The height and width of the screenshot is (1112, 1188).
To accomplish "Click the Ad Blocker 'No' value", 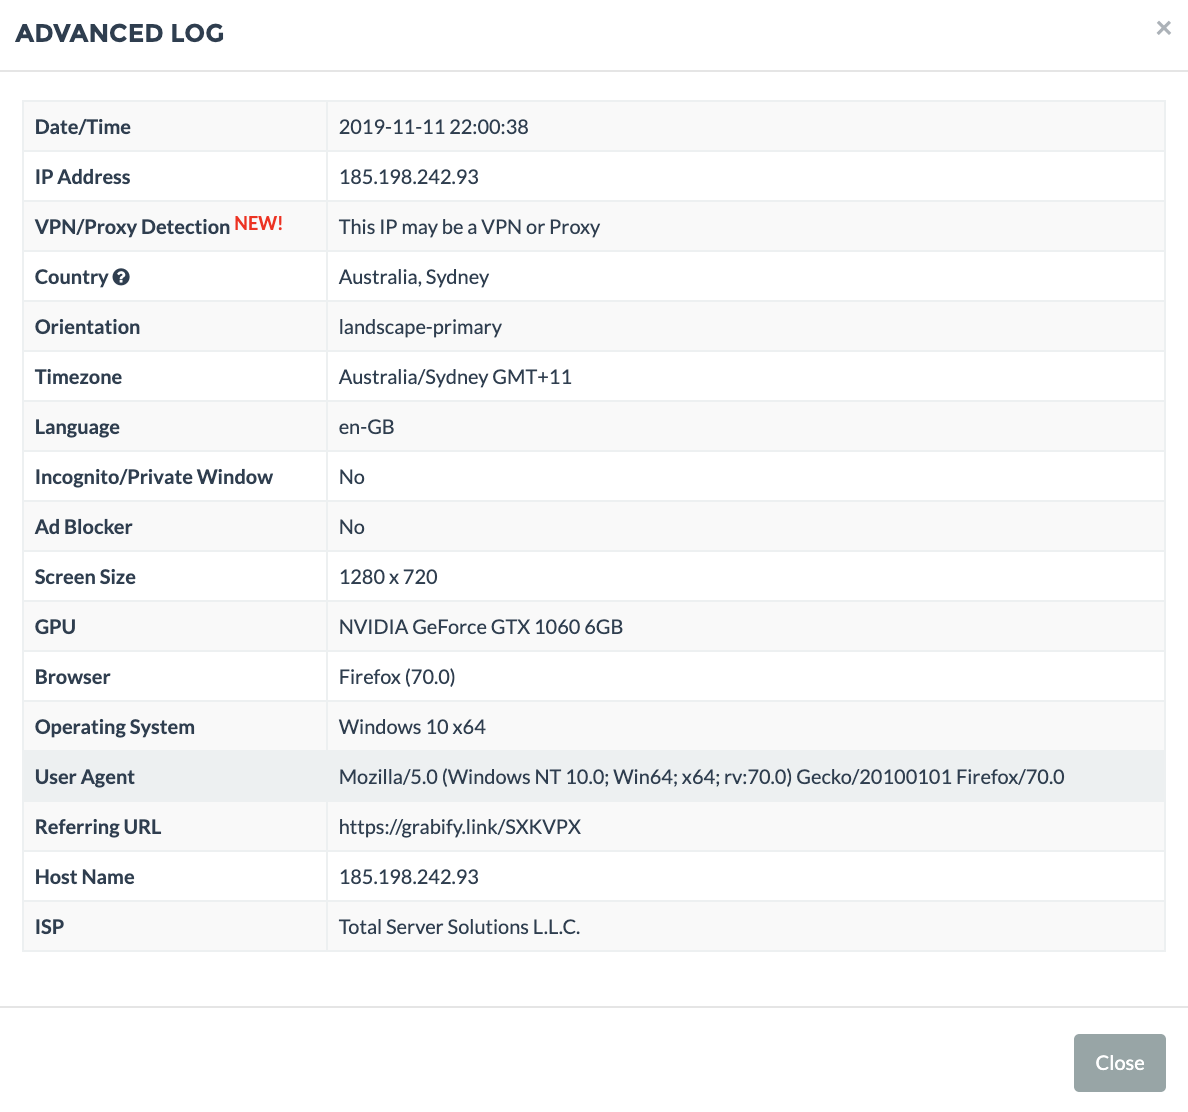I will pos(351,527).
